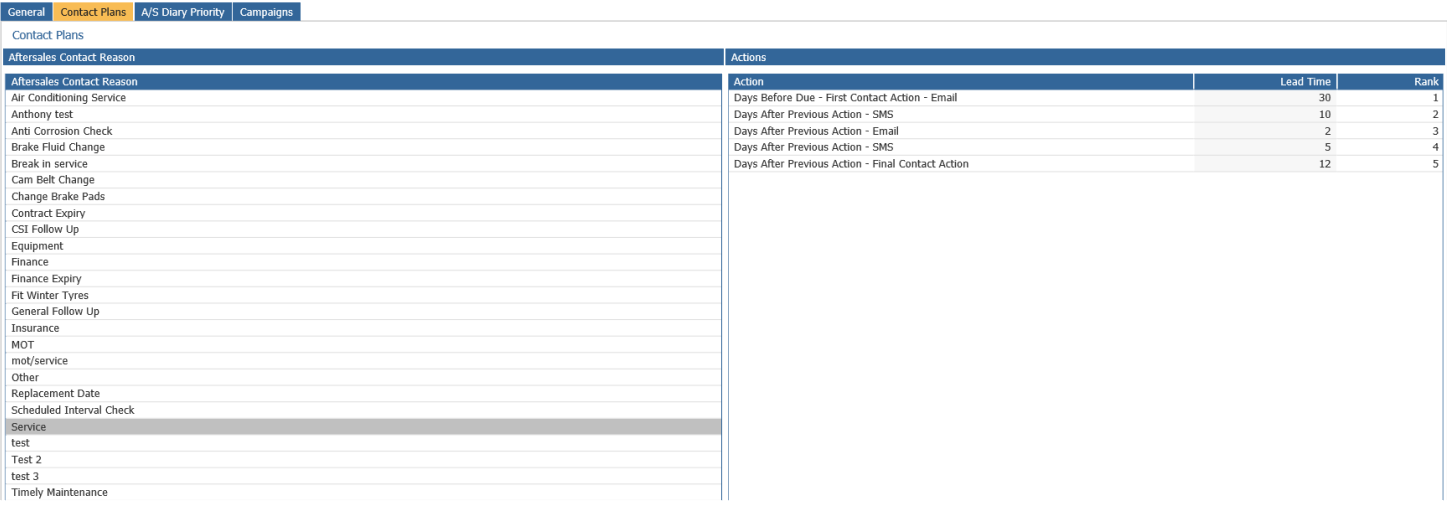Viewport: 1447px width, 508px height.
Task: Select the Finance contact reason
Action: pyautogui.click(x=363, y=262)
